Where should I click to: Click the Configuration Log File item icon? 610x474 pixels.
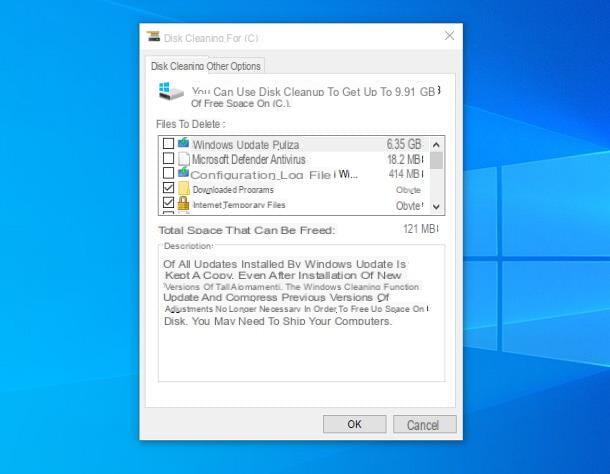tap(183, 172)
